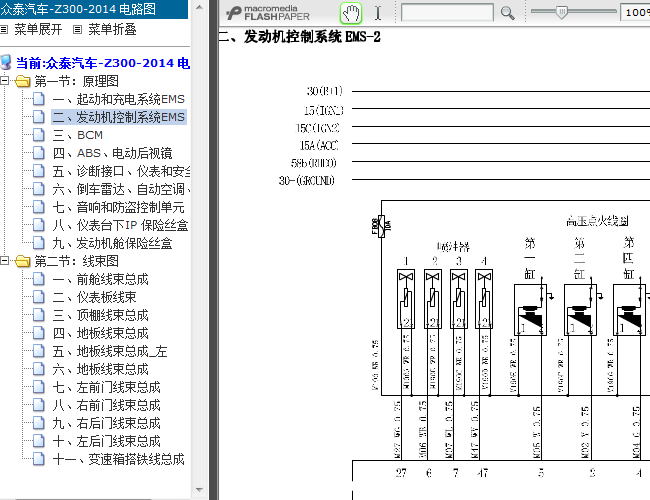Click the sidebar scroll up arrow
The height and width of the screenshot is (500, 650).
click(199, 7)
